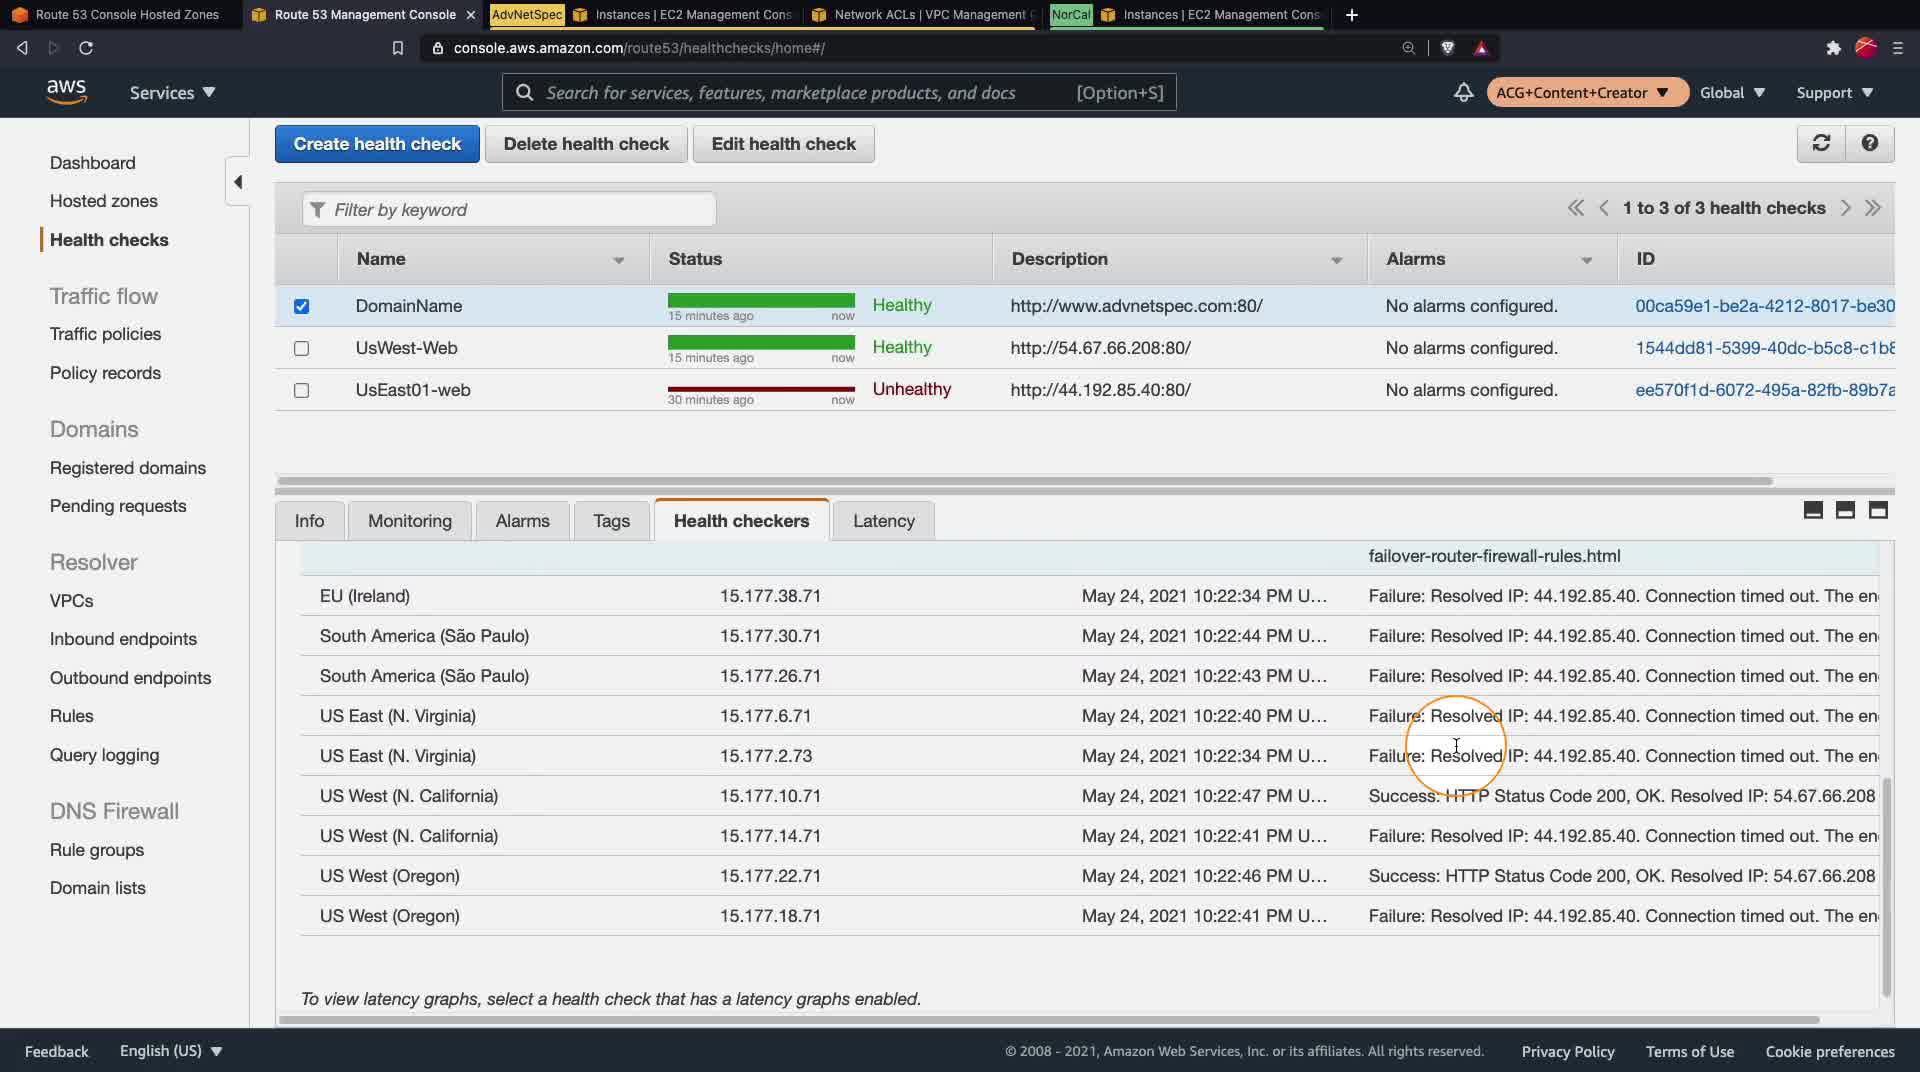The image size is (1920, 1072).
Task: Bookmark this page in the address bar
Action: [397, 48]
